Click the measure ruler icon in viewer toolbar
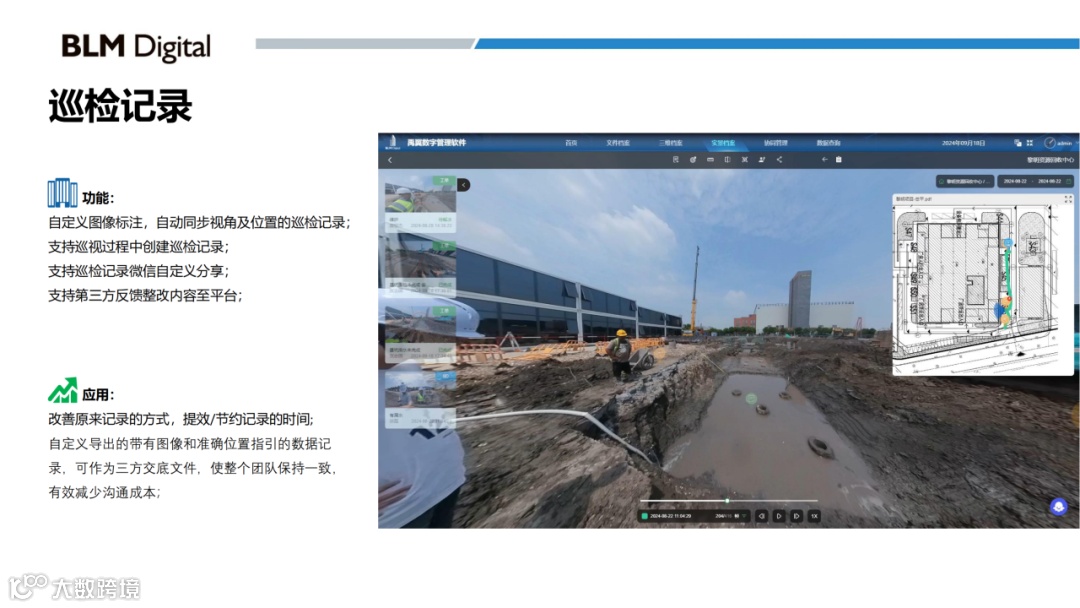1080x608 pixels. click(710, 160)
